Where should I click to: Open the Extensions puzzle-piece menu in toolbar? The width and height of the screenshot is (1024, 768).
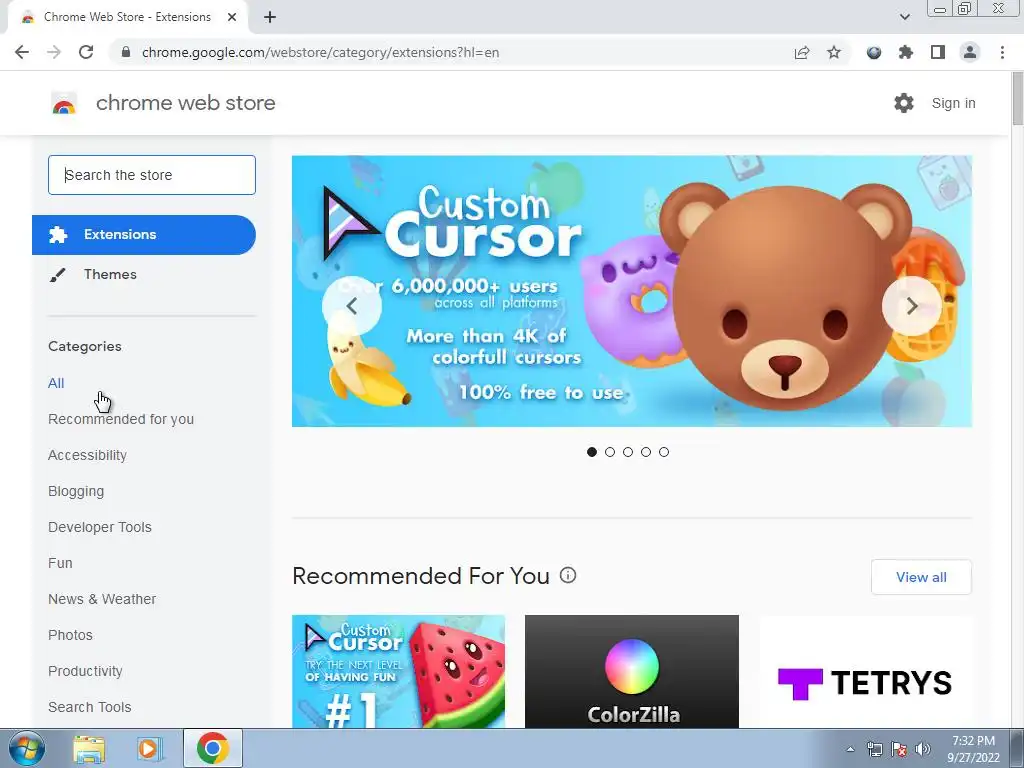pyautogui.click(x=906, y=52)
